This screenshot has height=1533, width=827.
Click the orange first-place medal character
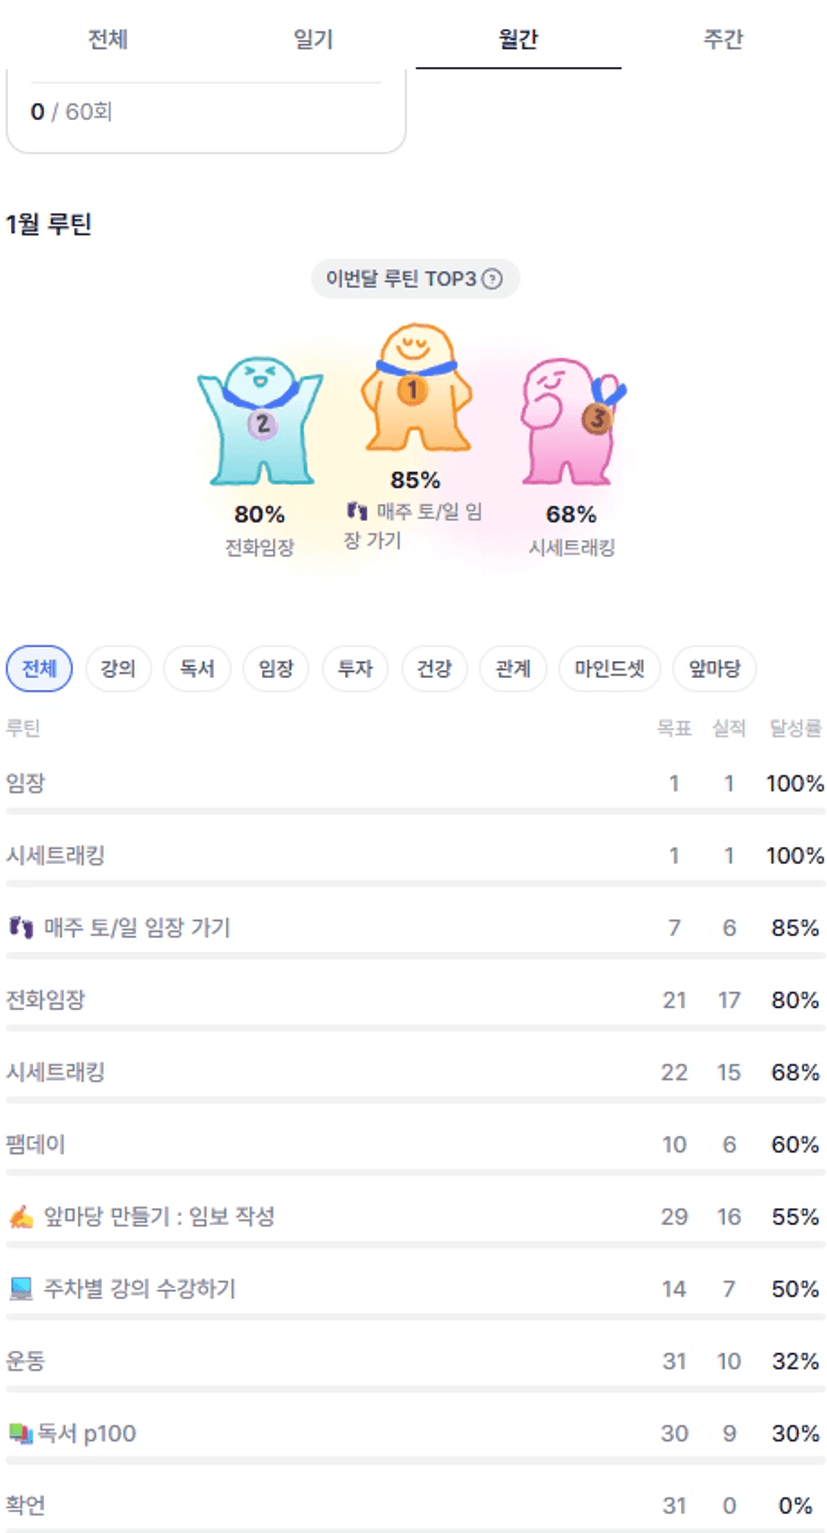(415, 388)
